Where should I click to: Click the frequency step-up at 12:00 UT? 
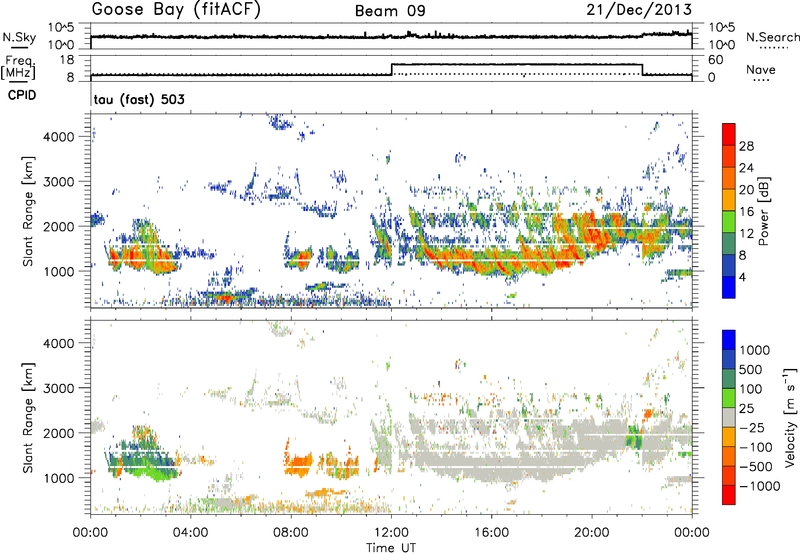click(391, 69)
